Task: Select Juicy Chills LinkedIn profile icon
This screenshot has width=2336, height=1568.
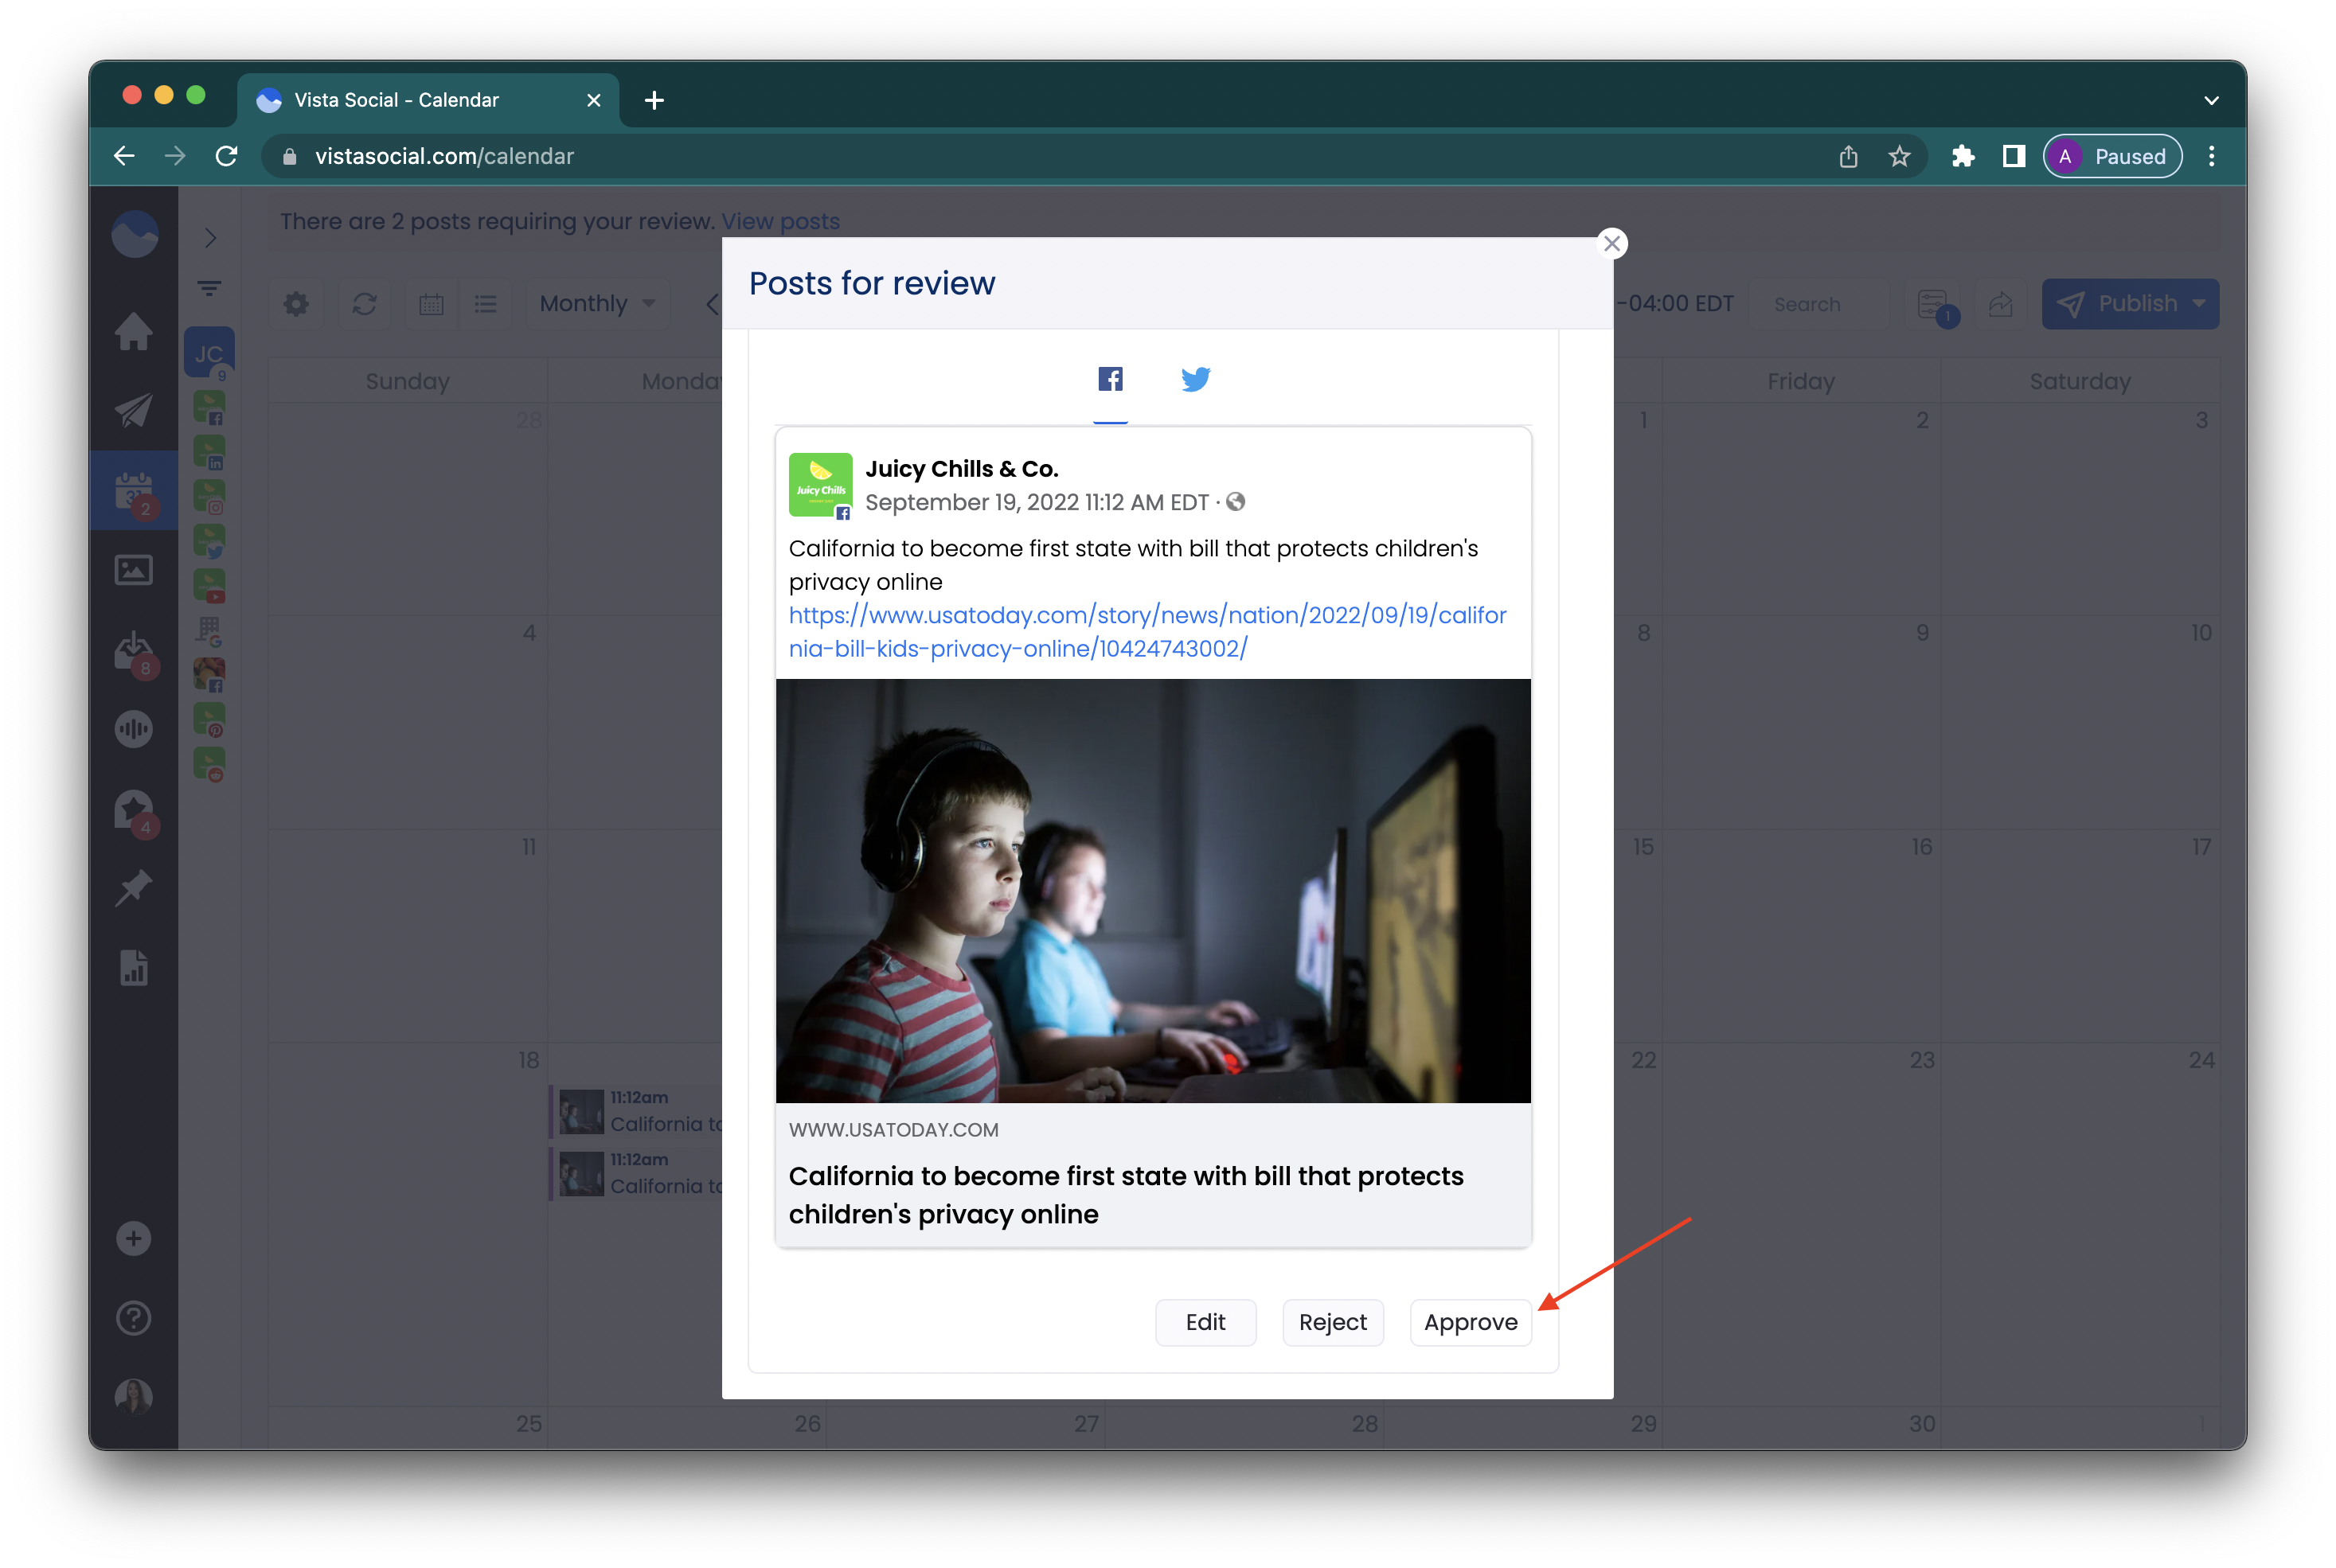Action: click(x=209, y=452)
